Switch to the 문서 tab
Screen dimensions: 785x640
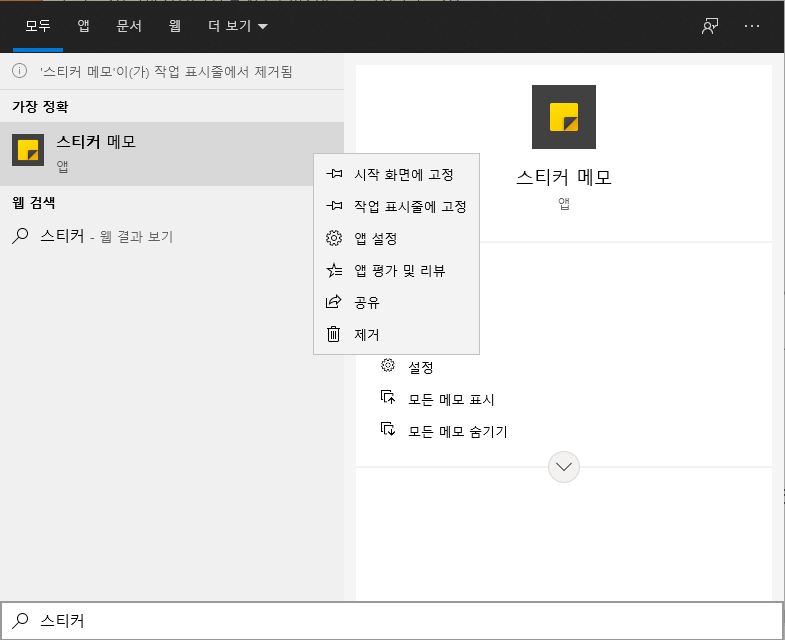[129, 26]
